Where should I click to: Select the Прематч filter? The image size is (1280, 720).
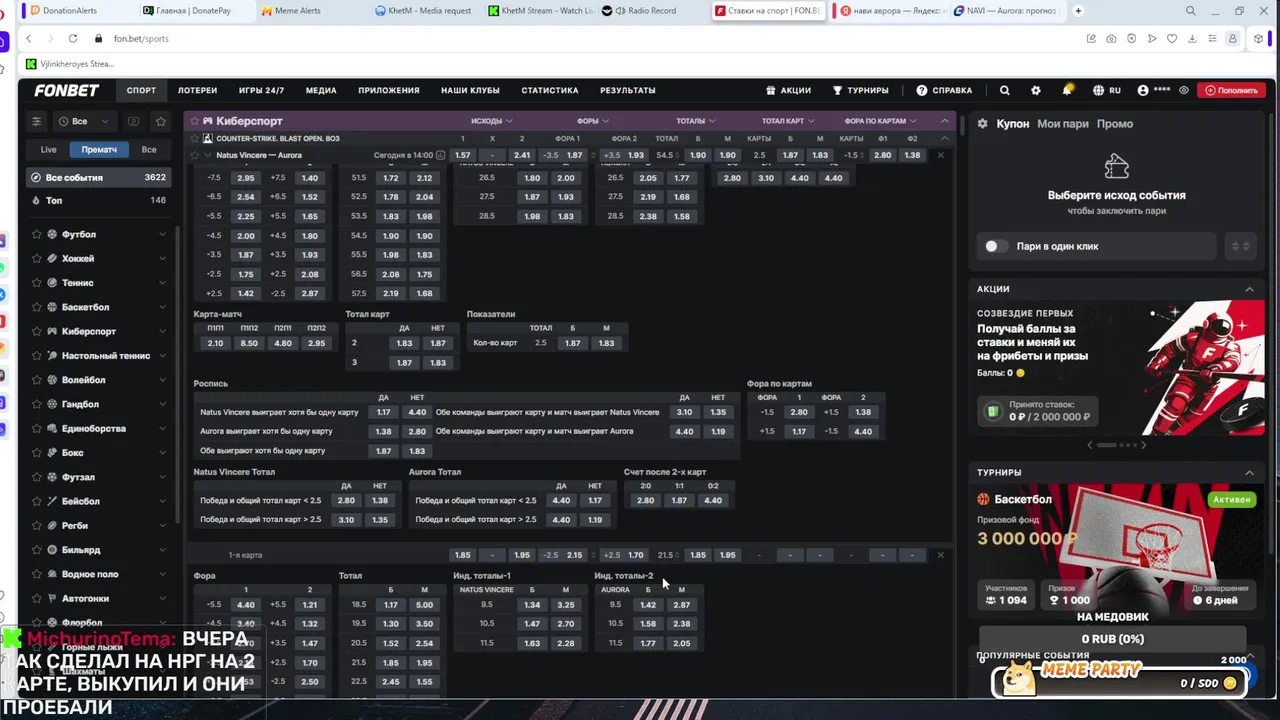(x=99, y=149)
